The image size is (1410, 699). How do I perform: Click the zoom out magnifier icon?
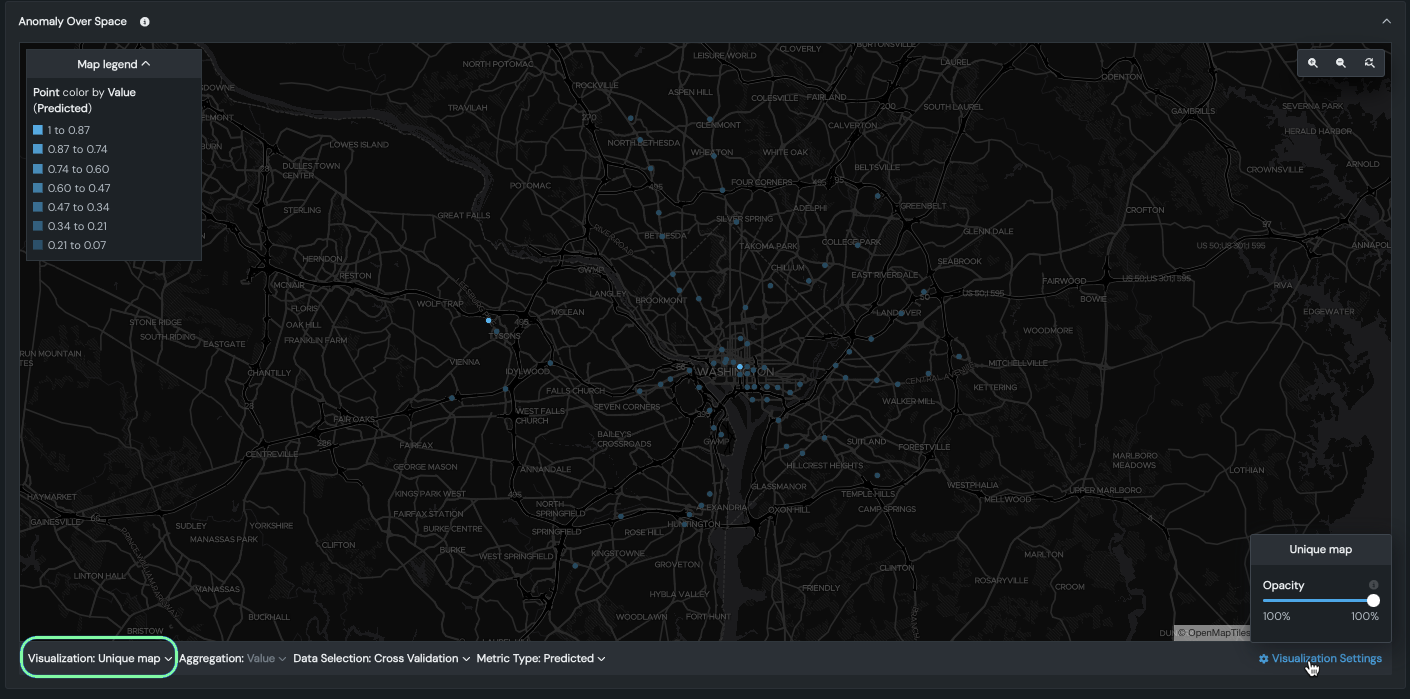pos(1341,63)
